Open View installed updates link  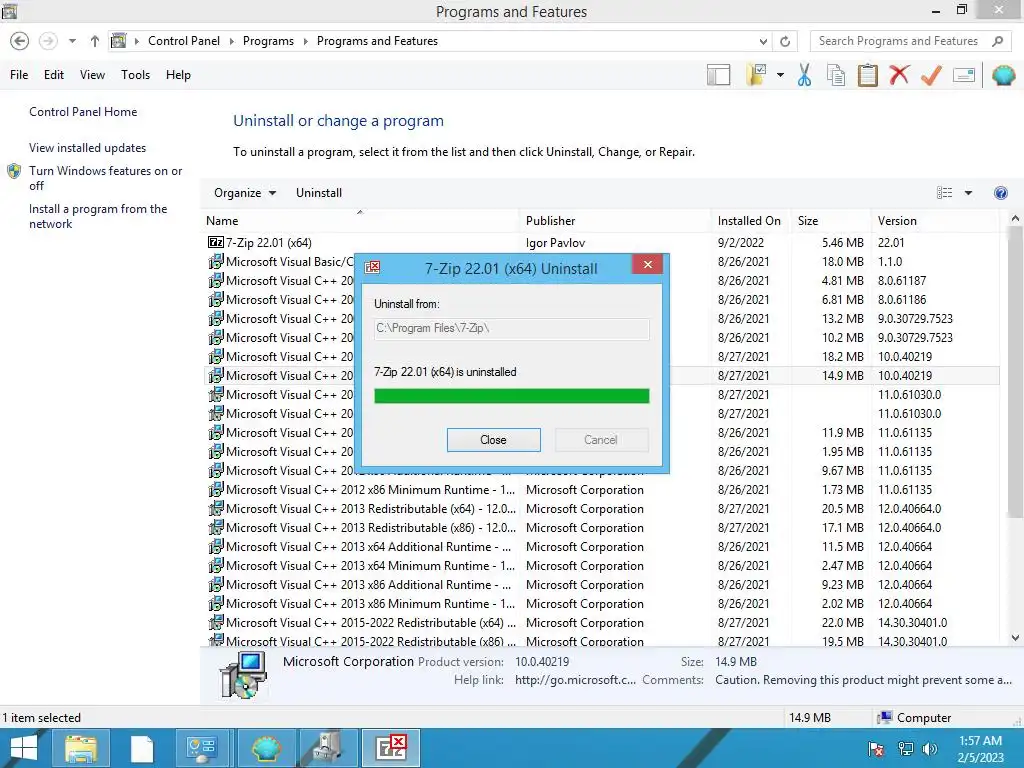coord(88,148)
